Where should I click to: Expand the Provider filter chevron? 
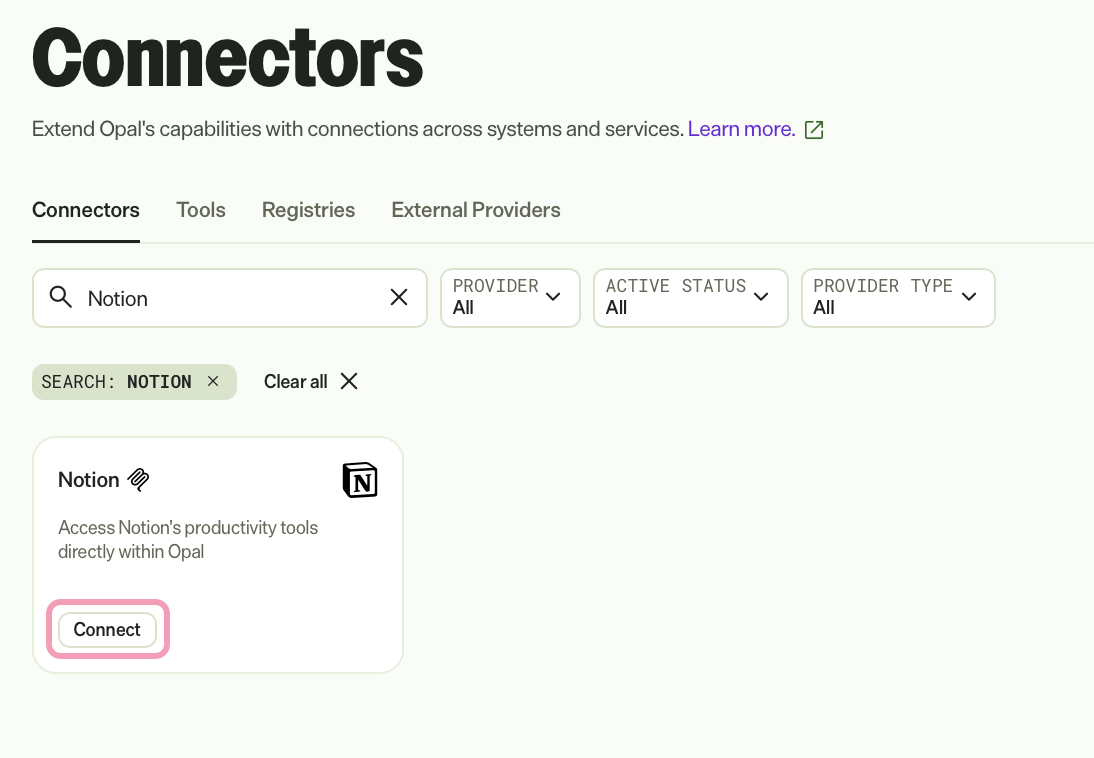(553, 297)
